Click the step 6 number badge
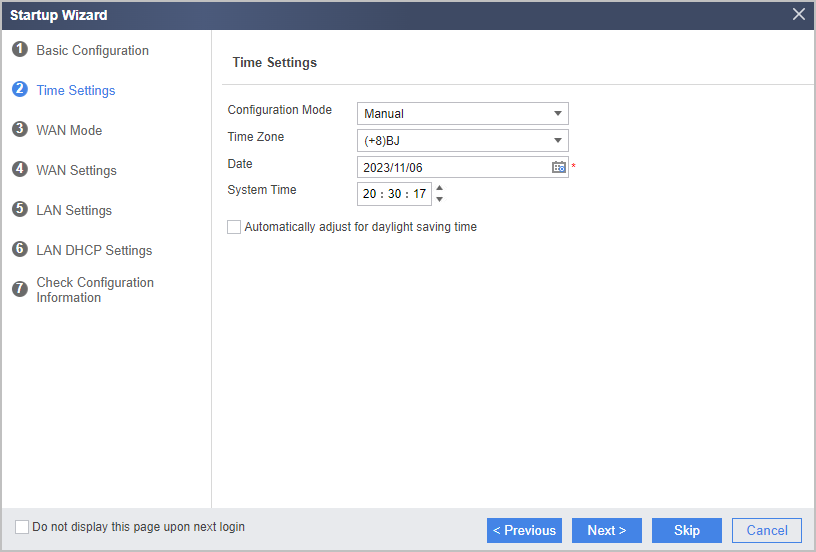816x552 pixels. pos(20,249)
